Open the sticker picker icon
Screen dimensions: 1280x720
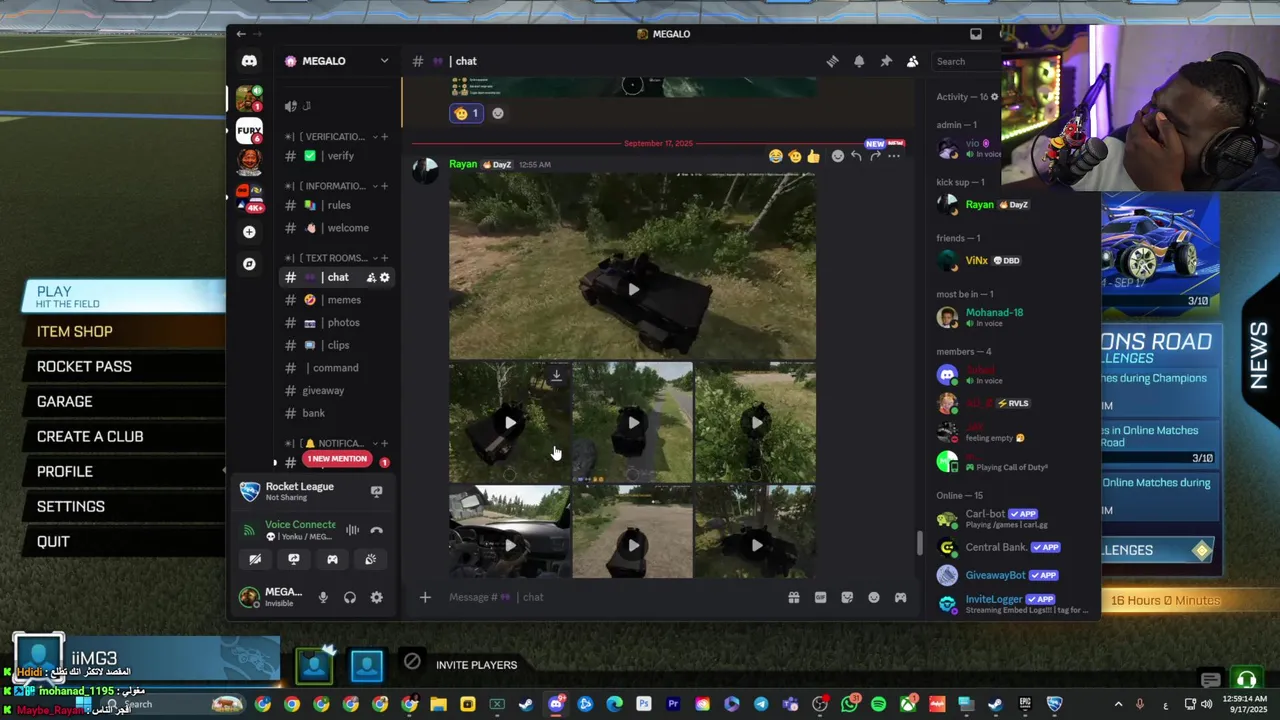pos(847,597)
